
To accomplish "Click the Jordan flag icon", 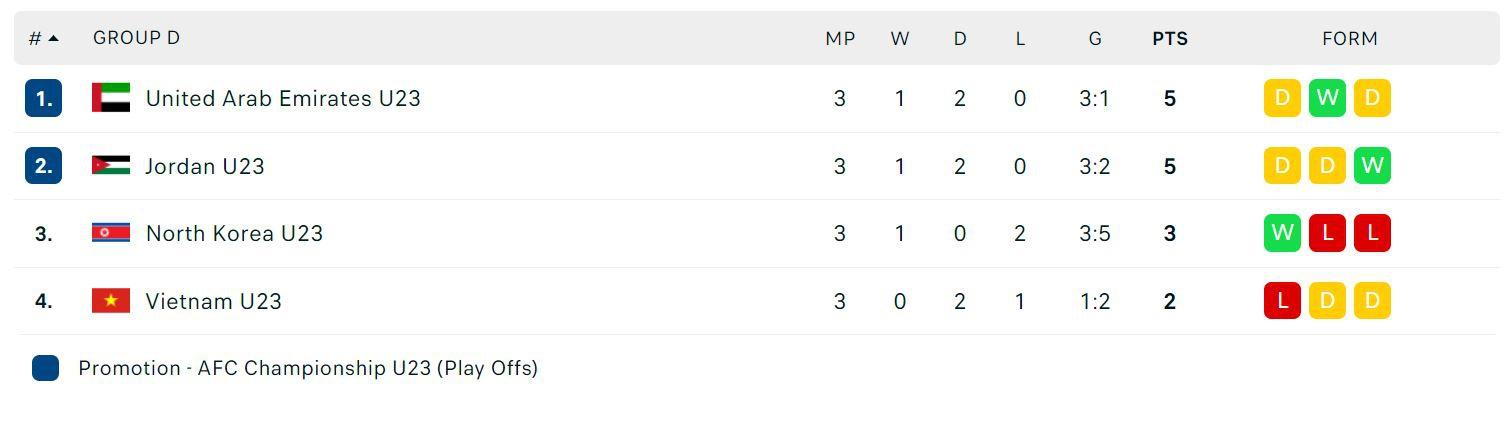I will pyautogui.click(x=111, y=166).
